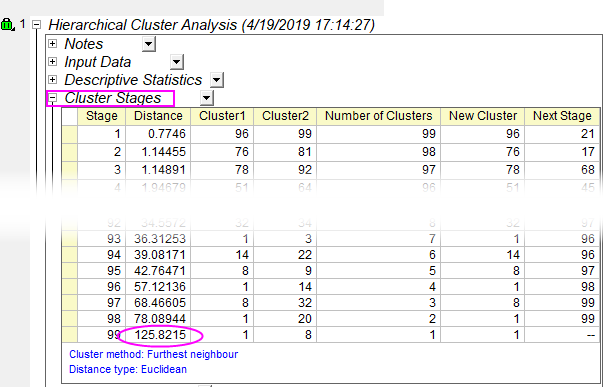
Task: Select the distance cell 39.08171
Action: [158, 254]
